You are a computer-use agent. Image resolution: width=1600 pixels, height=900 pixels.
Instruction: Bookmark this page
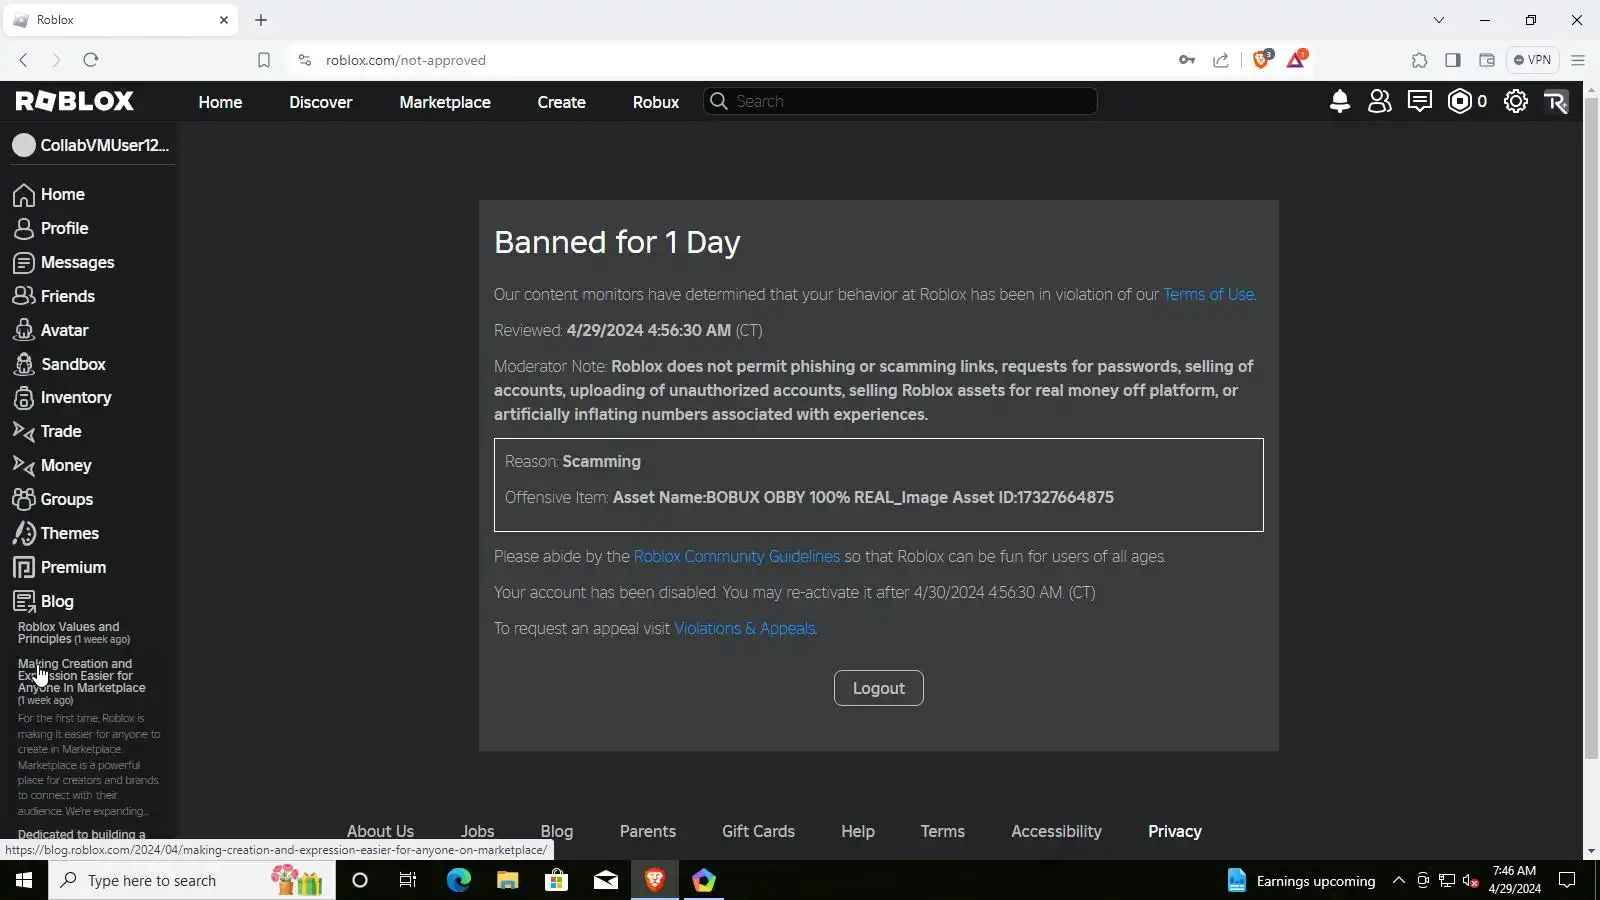tap(264, 60)
